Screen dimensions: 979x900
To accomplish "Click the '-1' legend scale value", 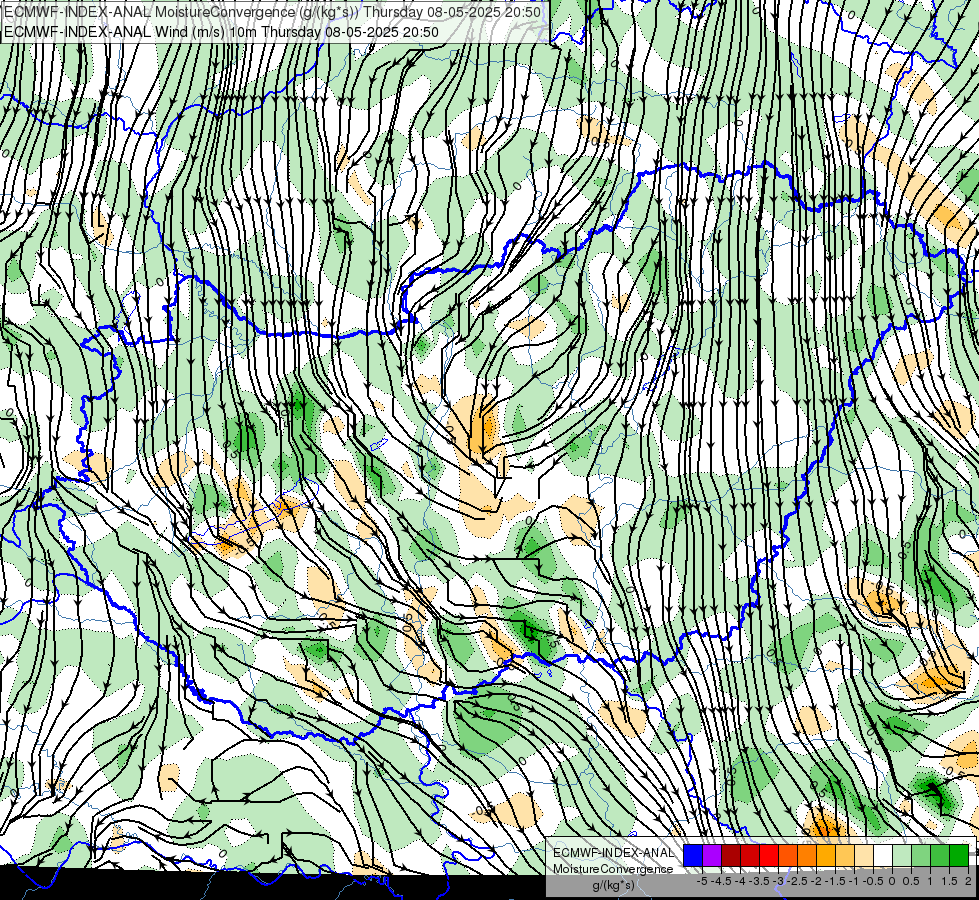I will (x=854, y=881).
